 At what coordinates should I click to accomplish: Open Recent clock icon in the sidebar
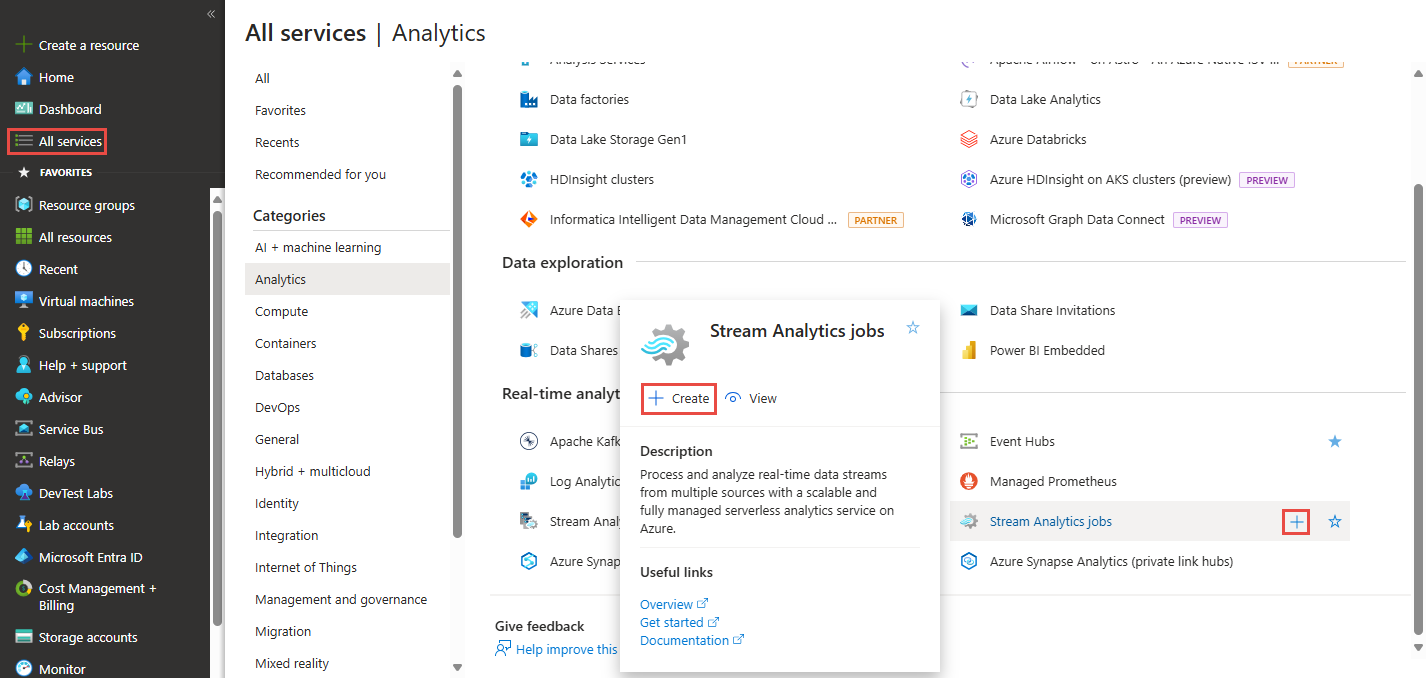(24, 269)
